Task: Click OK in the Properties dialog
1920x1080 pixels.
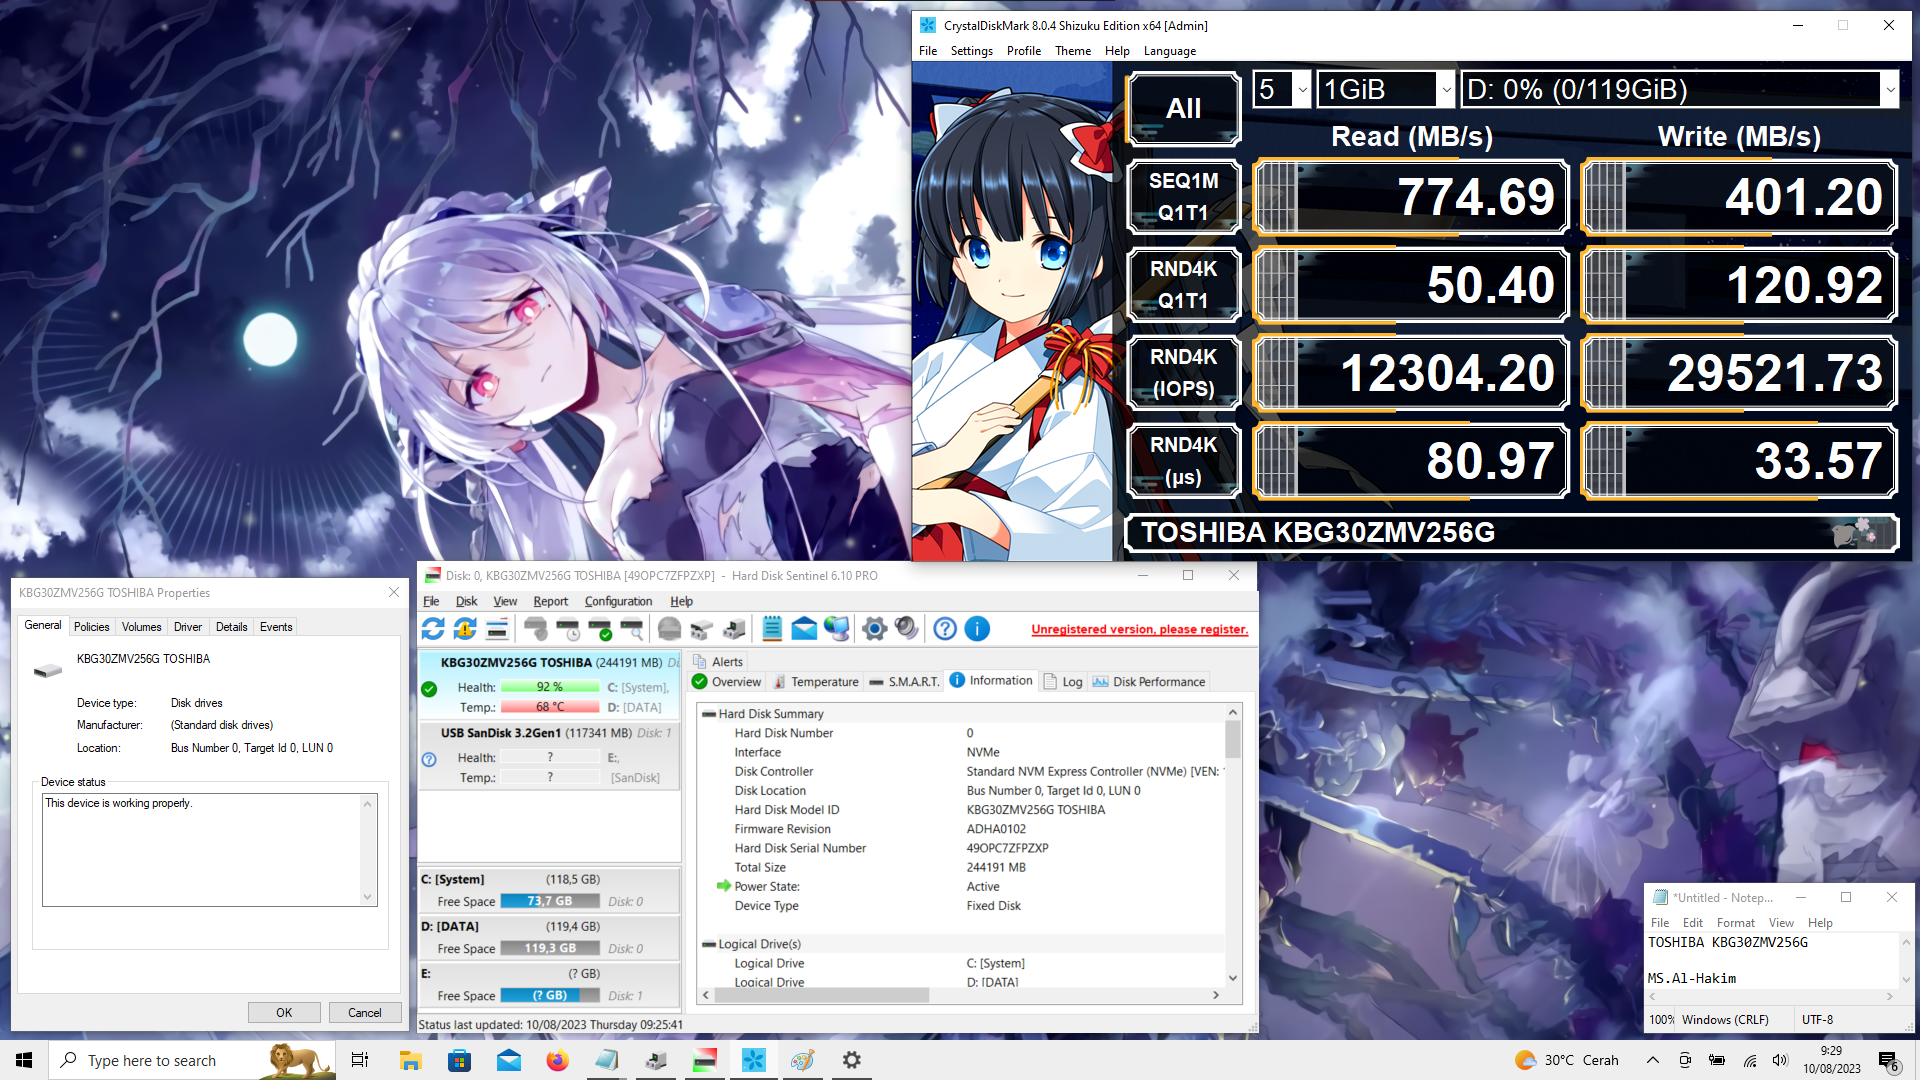Action: coord(284,1013)
